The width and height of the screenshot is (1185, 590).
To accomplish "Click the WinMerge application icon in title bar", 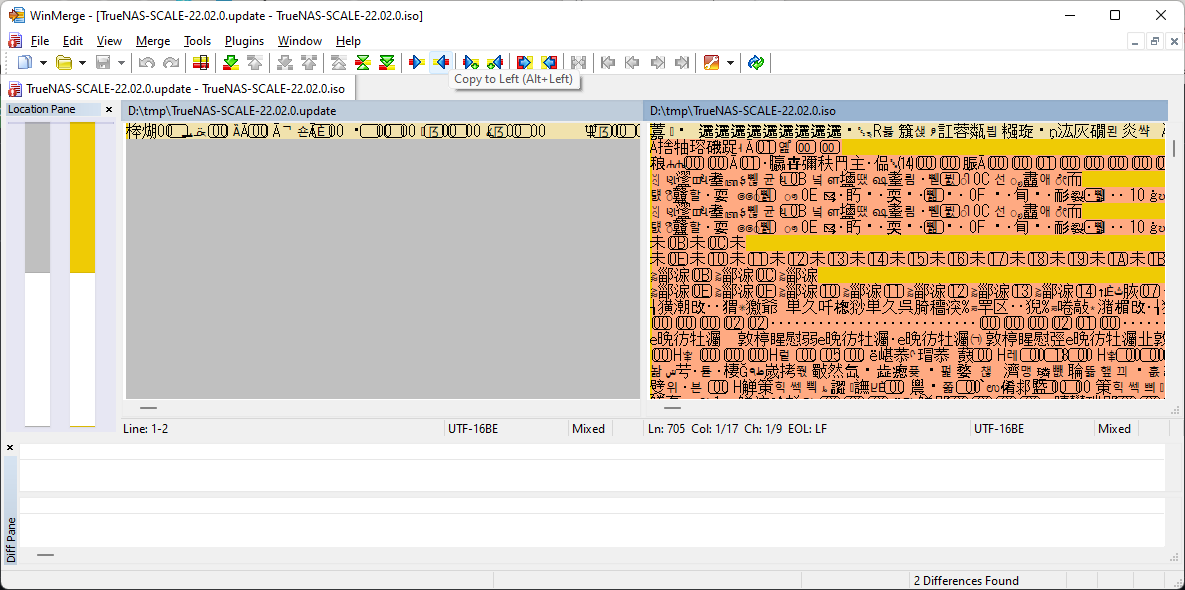I will coord(16,15).
